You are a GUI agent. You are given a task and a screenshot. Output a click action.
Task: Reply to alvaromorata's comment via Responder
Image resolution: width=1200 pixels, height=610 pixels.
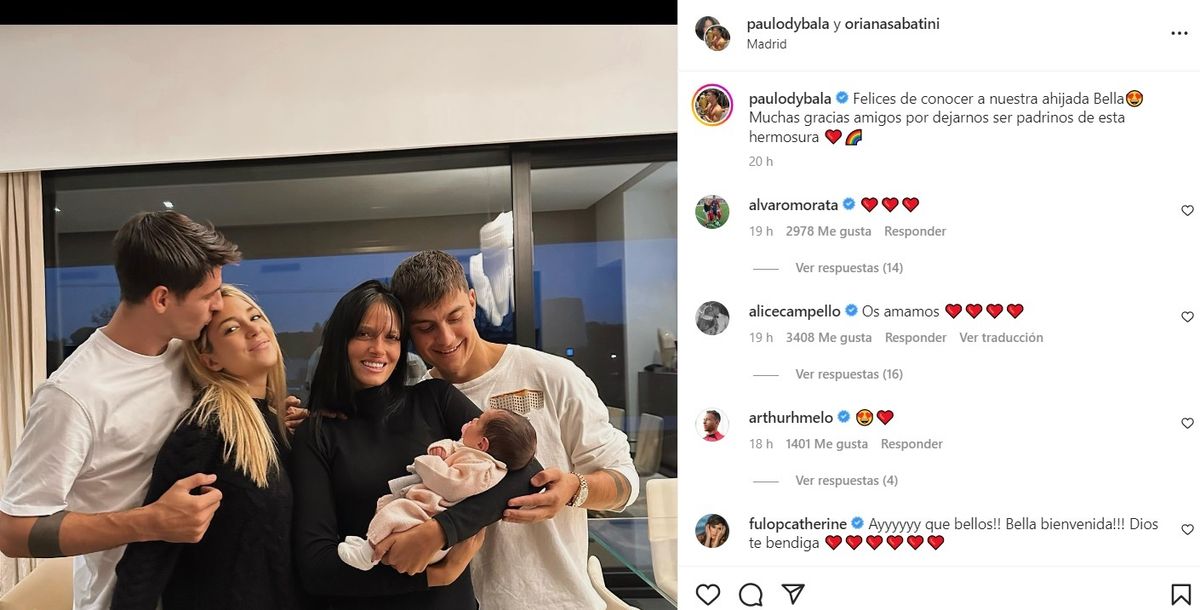pos(915,231)
